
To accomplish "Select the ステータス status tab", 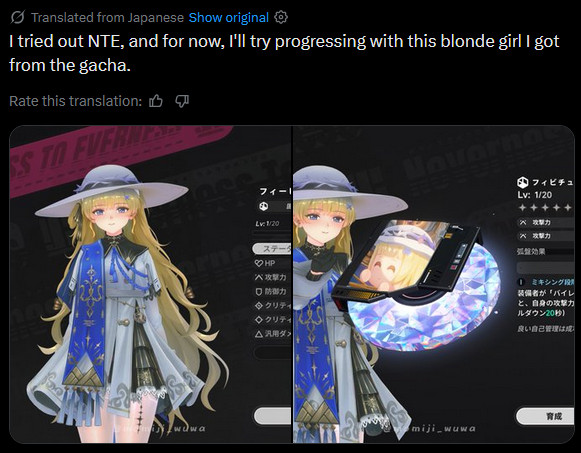I will click(272, 249).
